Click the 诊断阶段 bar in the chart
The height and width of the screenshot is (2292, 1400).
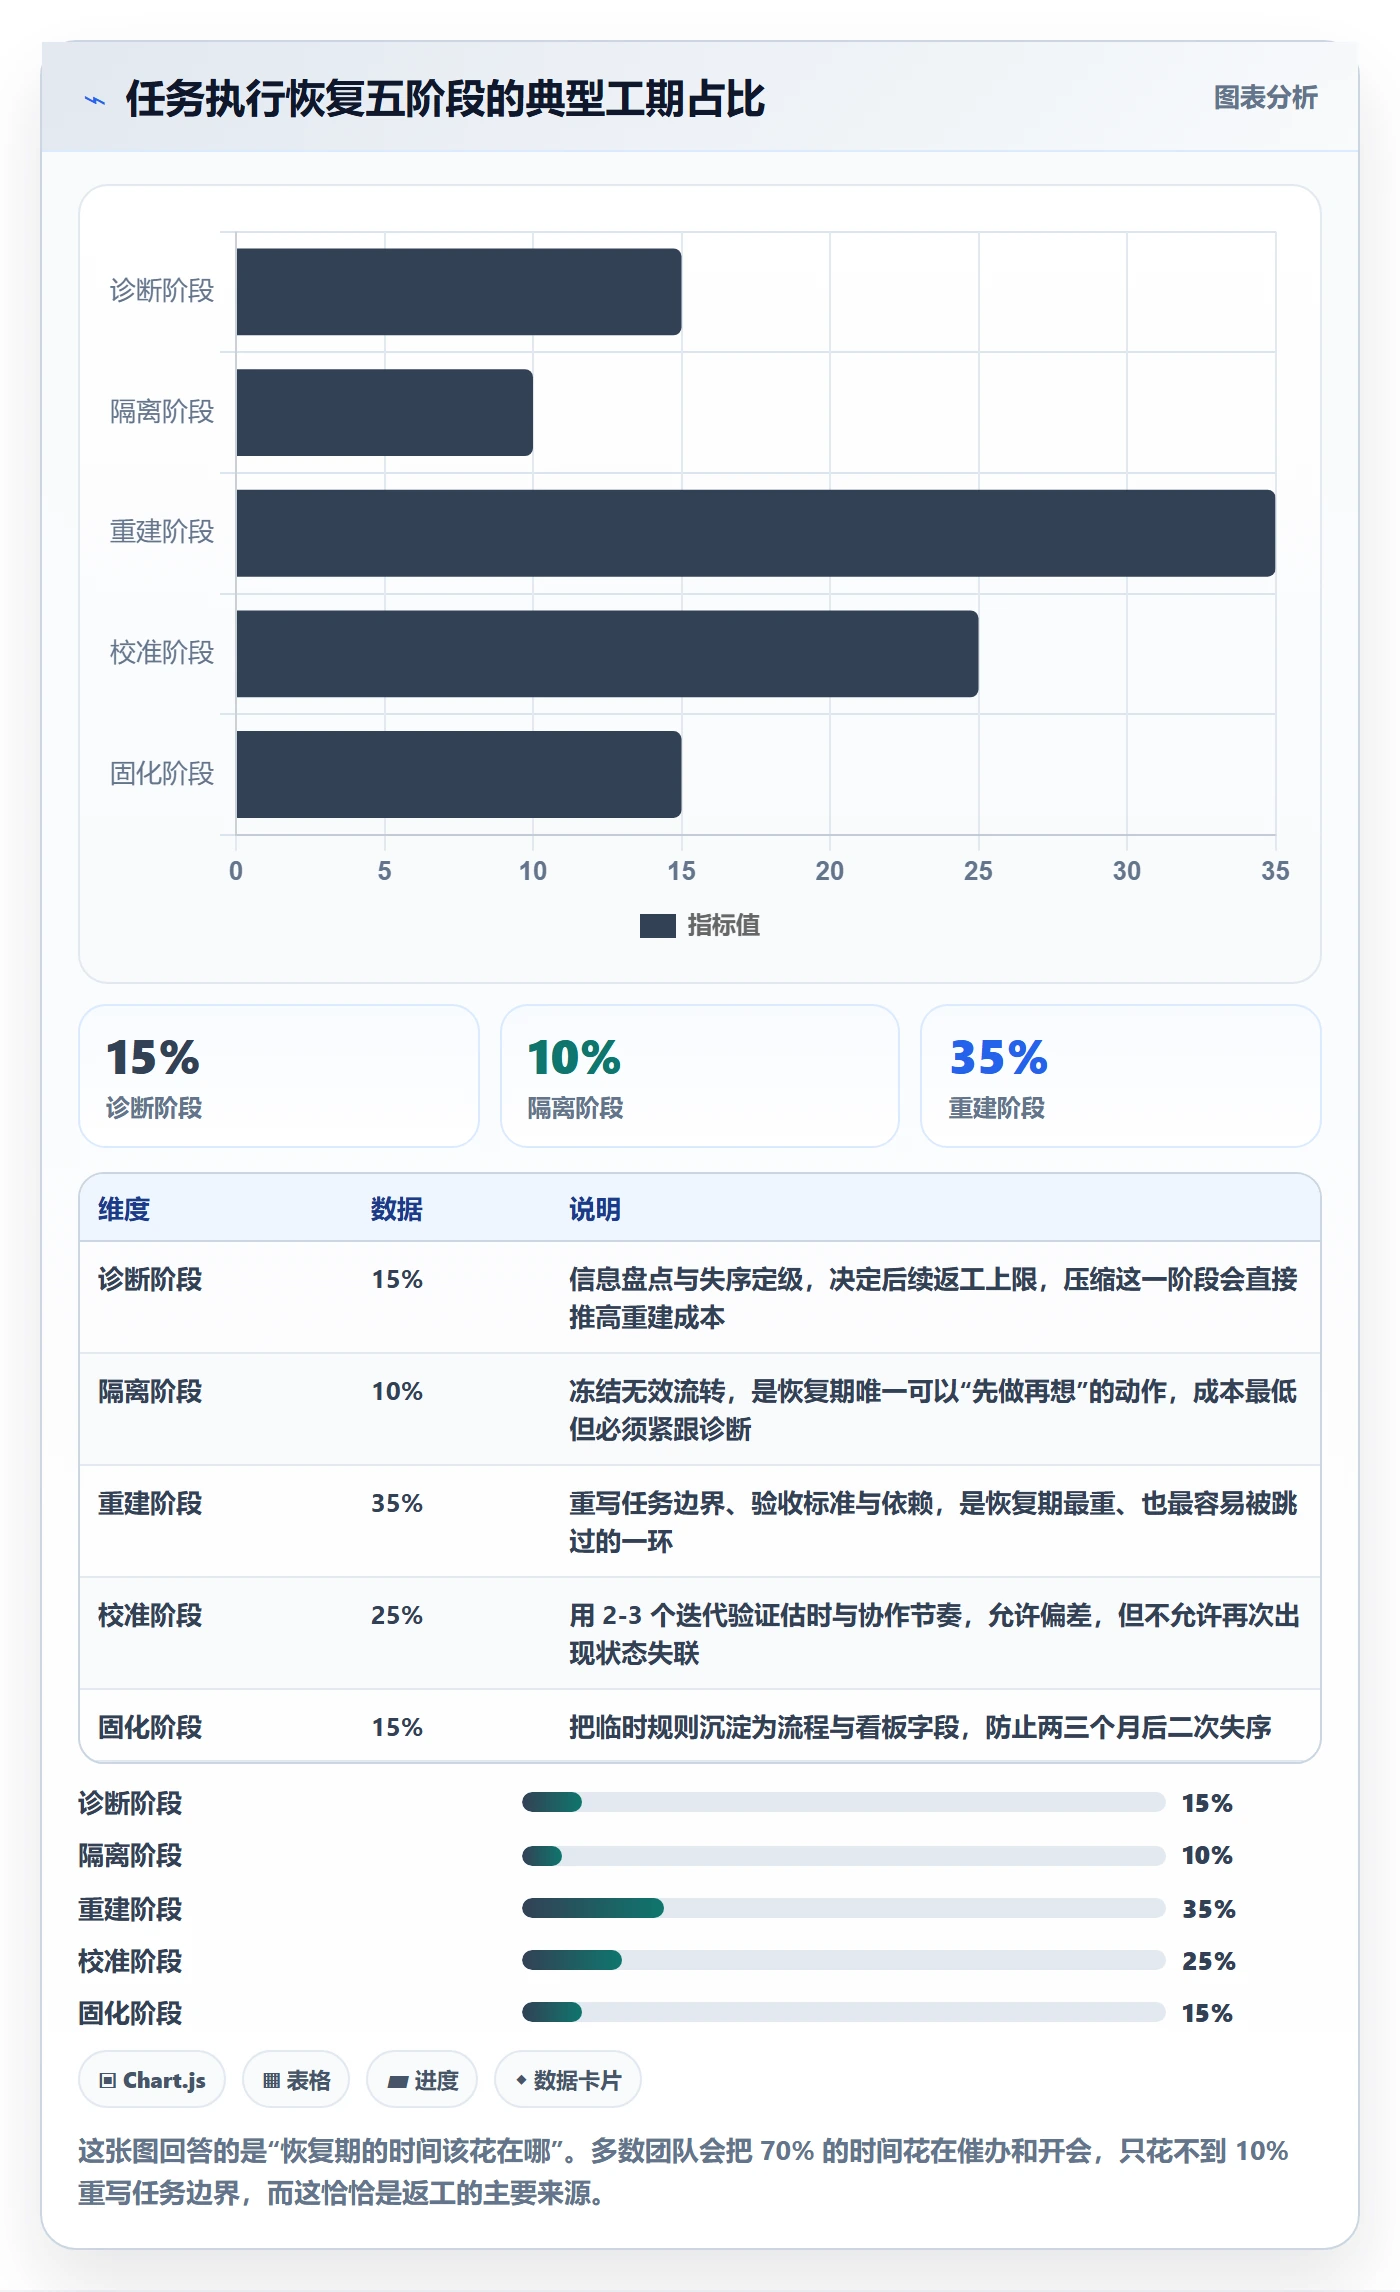click(459, 292)
